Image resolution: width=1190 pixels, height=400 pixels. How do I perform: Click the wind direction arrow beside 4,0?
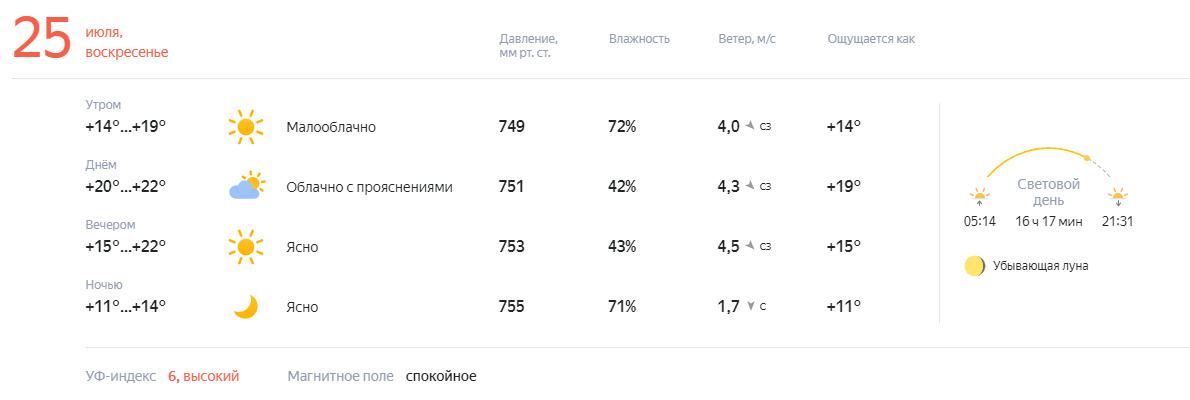pyautogui.click(x=750, y=126)
